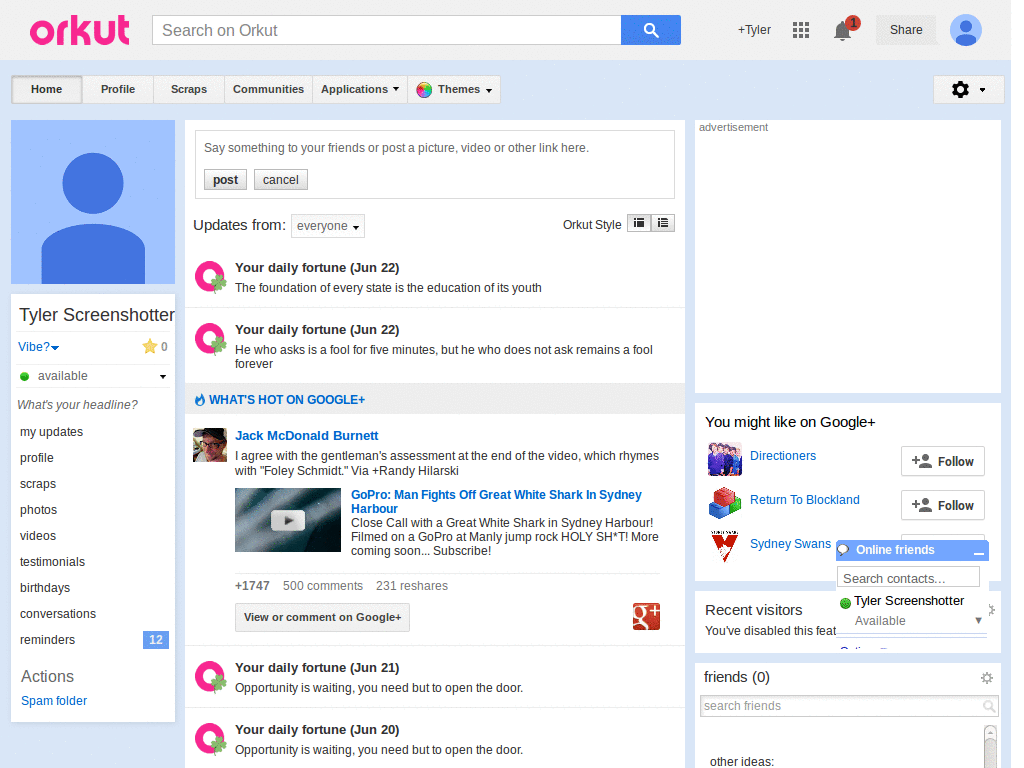Click the large profile picture placeholder

coord(93,202)
